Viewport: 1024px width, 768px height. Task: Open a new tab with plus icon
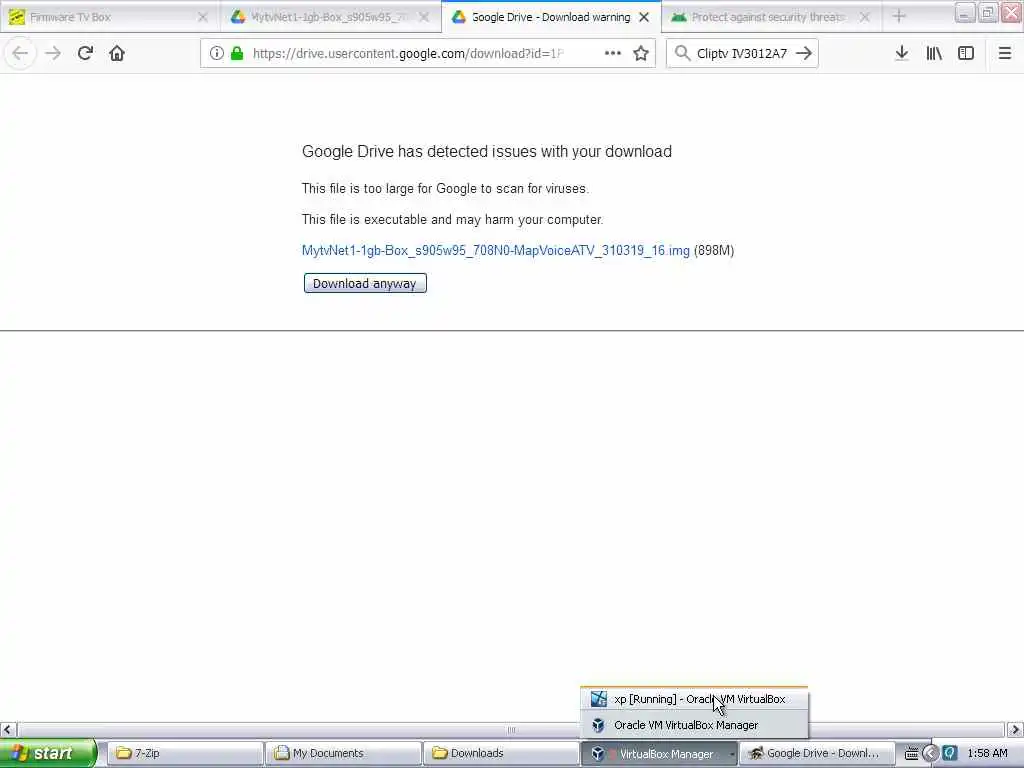(x=899, y=16)
